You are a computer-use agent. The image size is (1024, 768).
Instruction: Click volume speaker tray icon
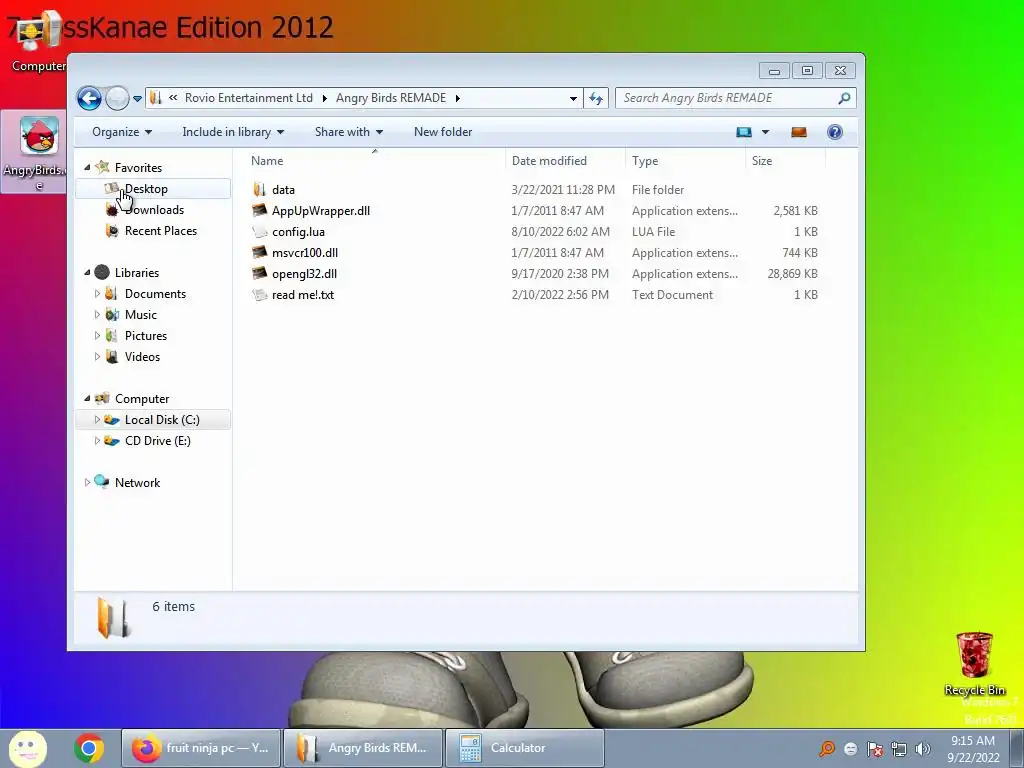coord(923,749)
